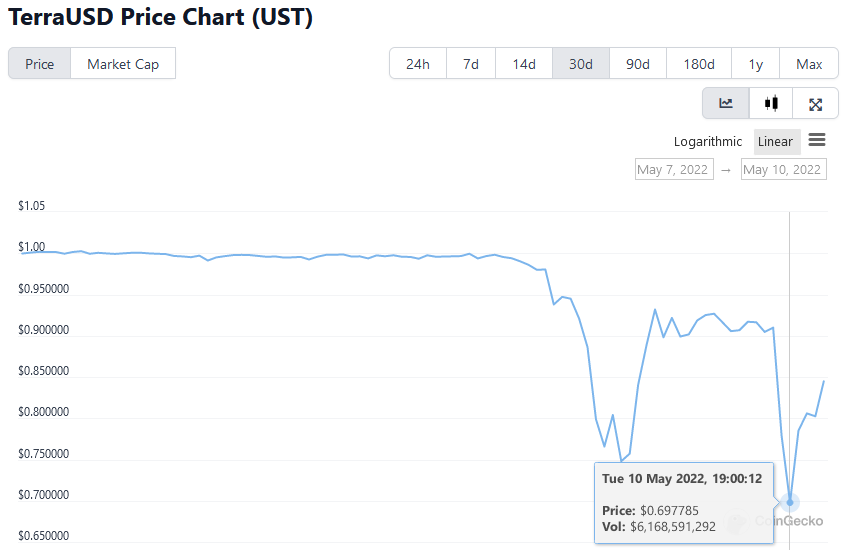Open chart hamburger menu icon
This screenshot has width=843, height=550.
(817, 140)
